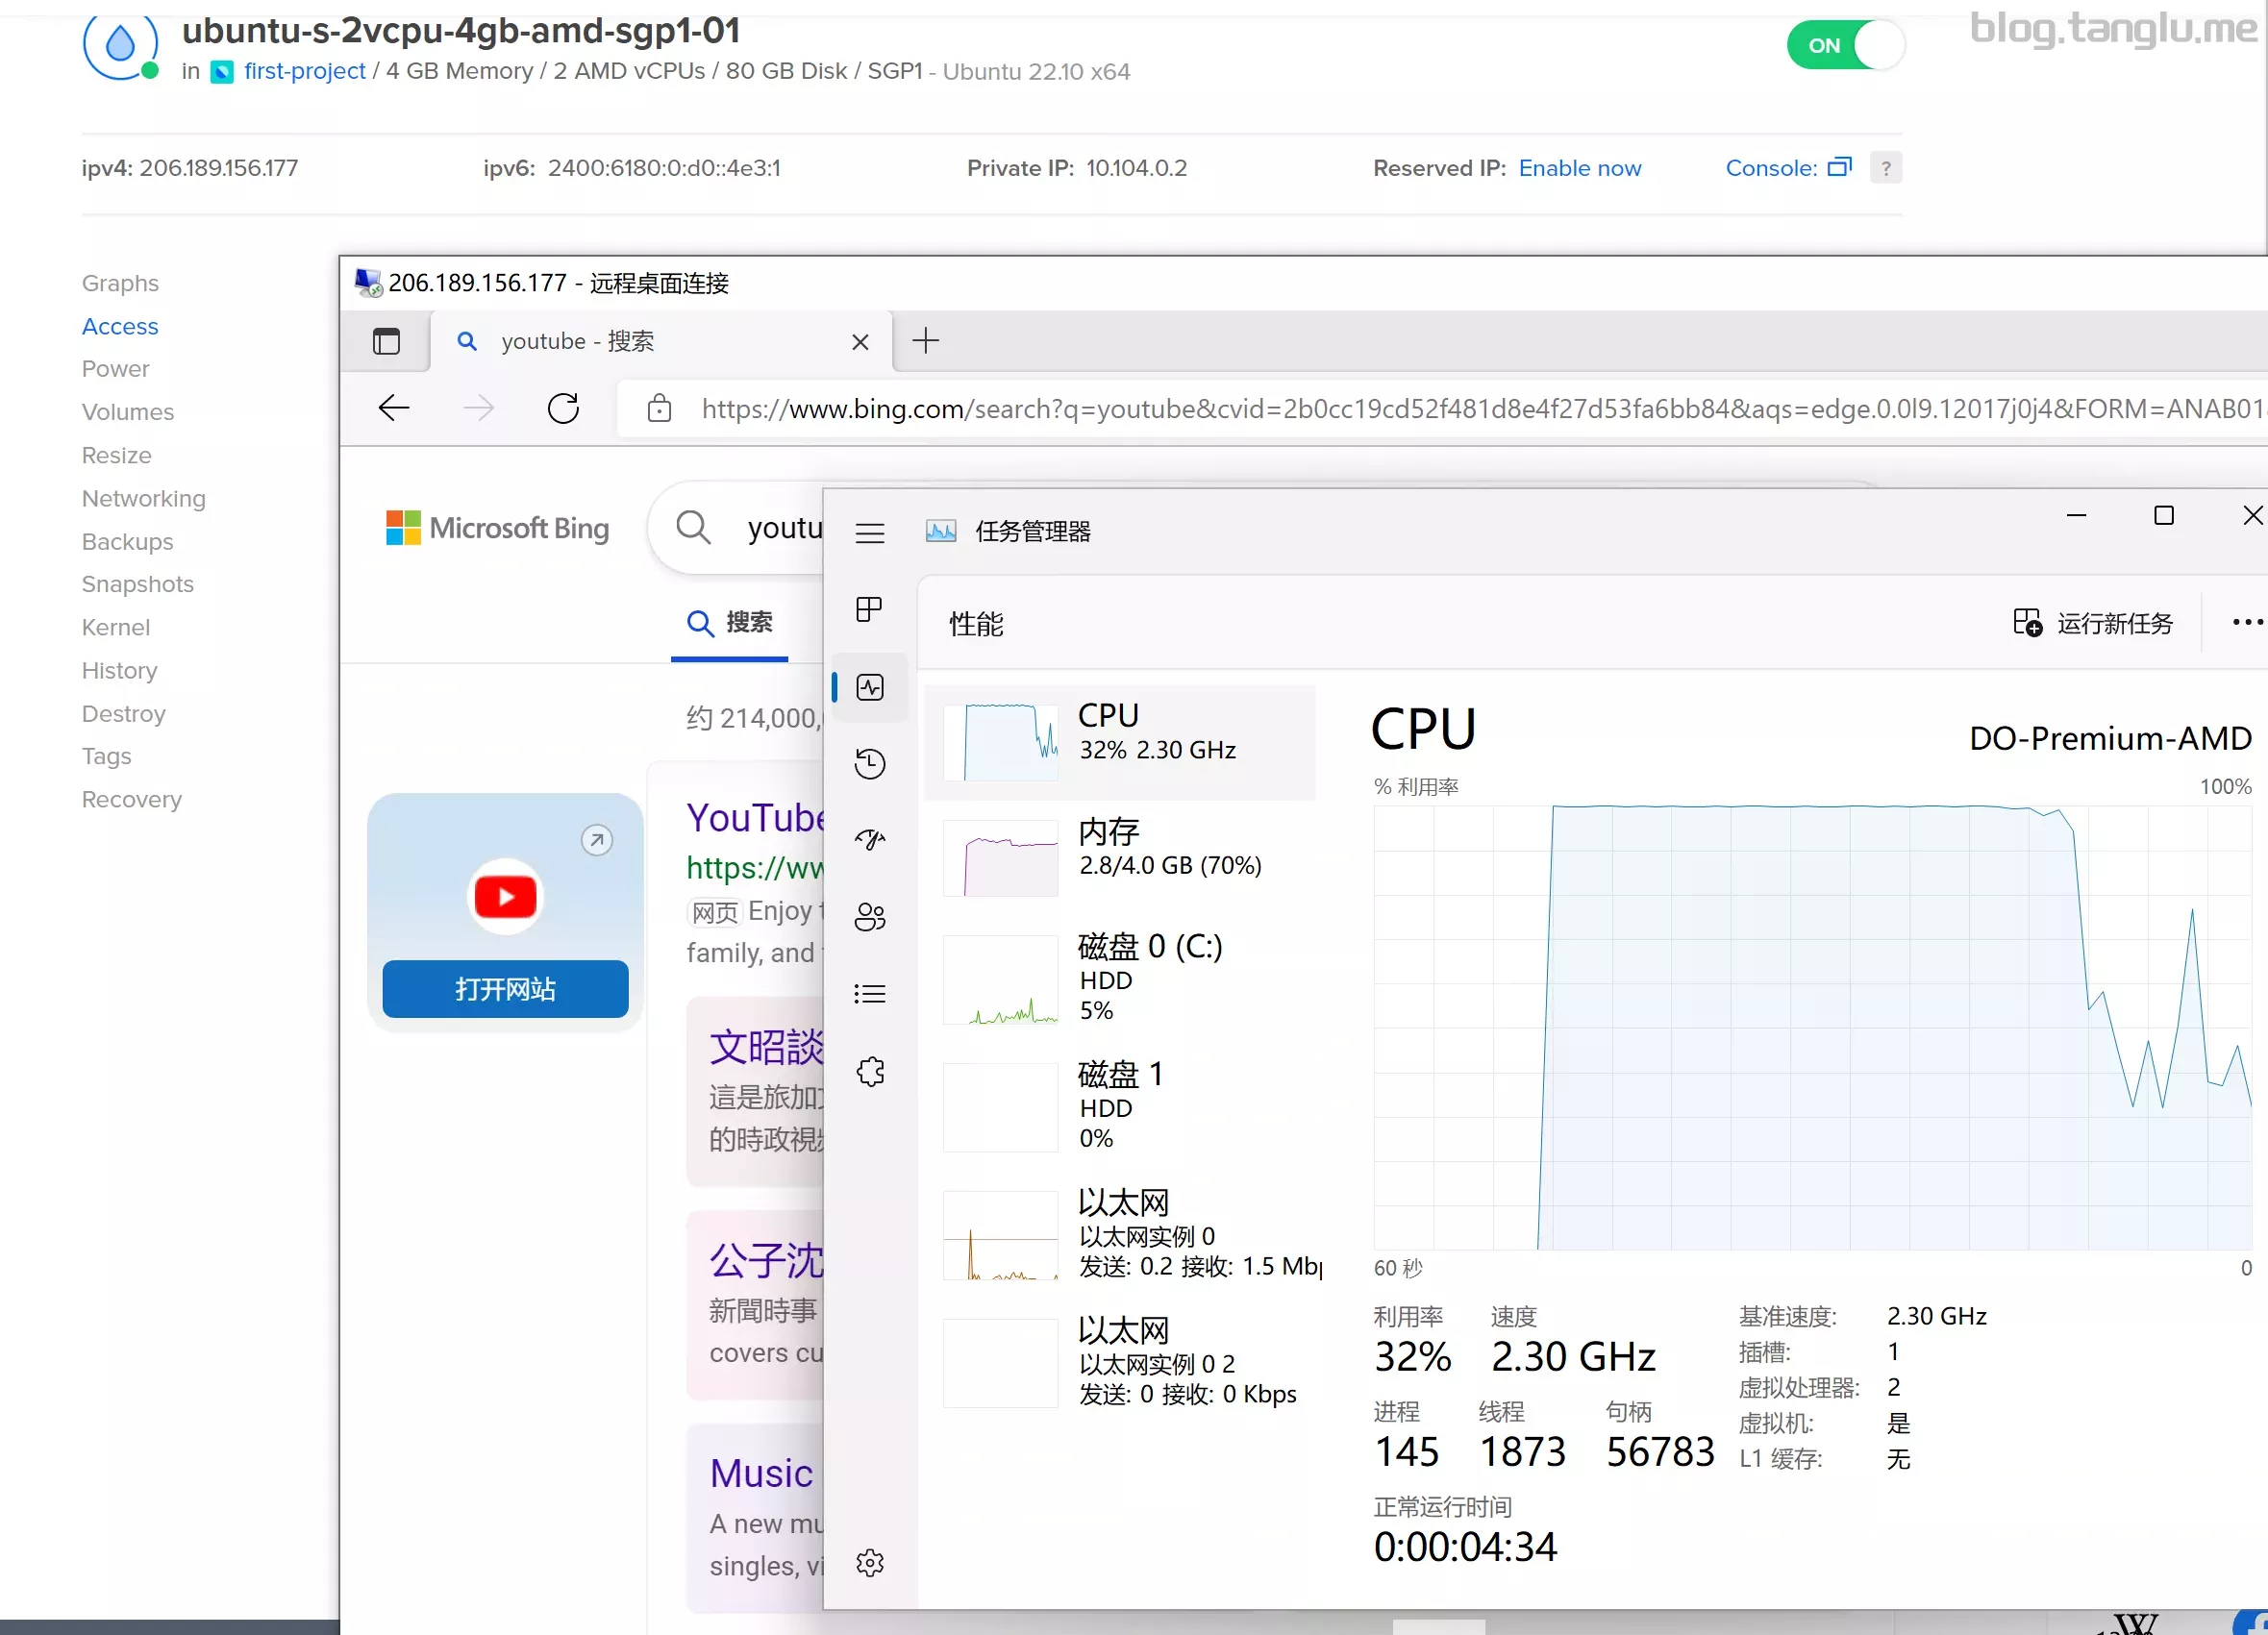The height and width of the screenshot is (1635, 2268).
Task: Open Destroy section in sidebar
Action: (123, 713)
